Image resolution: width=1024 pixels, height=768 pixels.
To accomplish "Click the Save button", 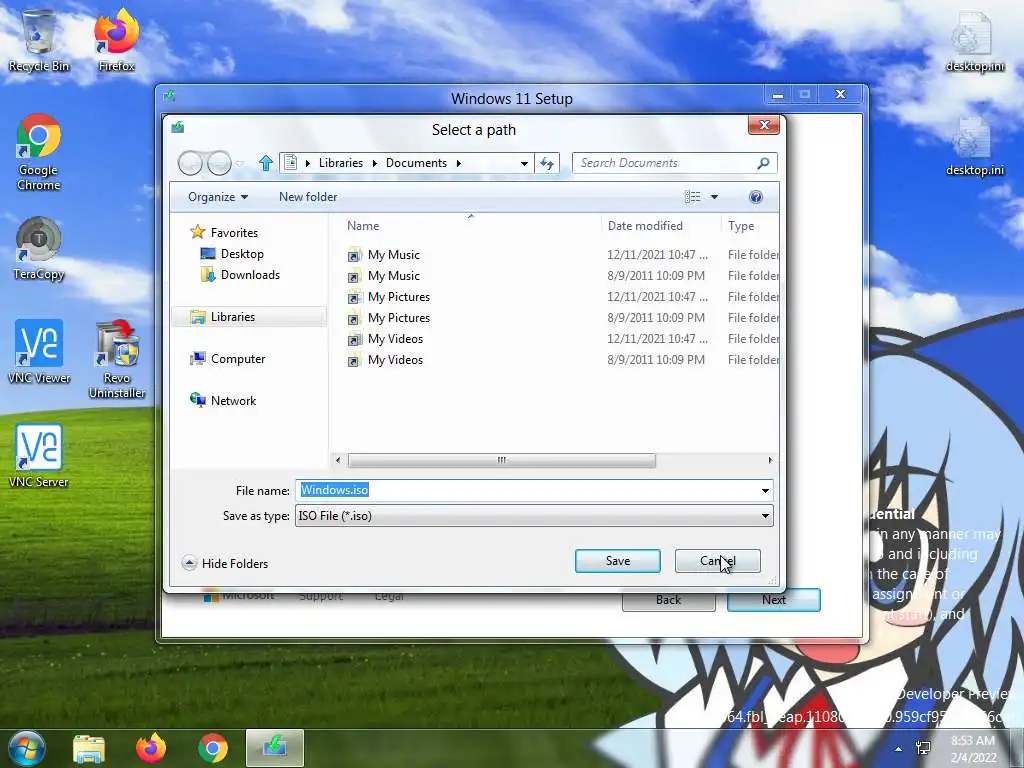I will (617, 561).
